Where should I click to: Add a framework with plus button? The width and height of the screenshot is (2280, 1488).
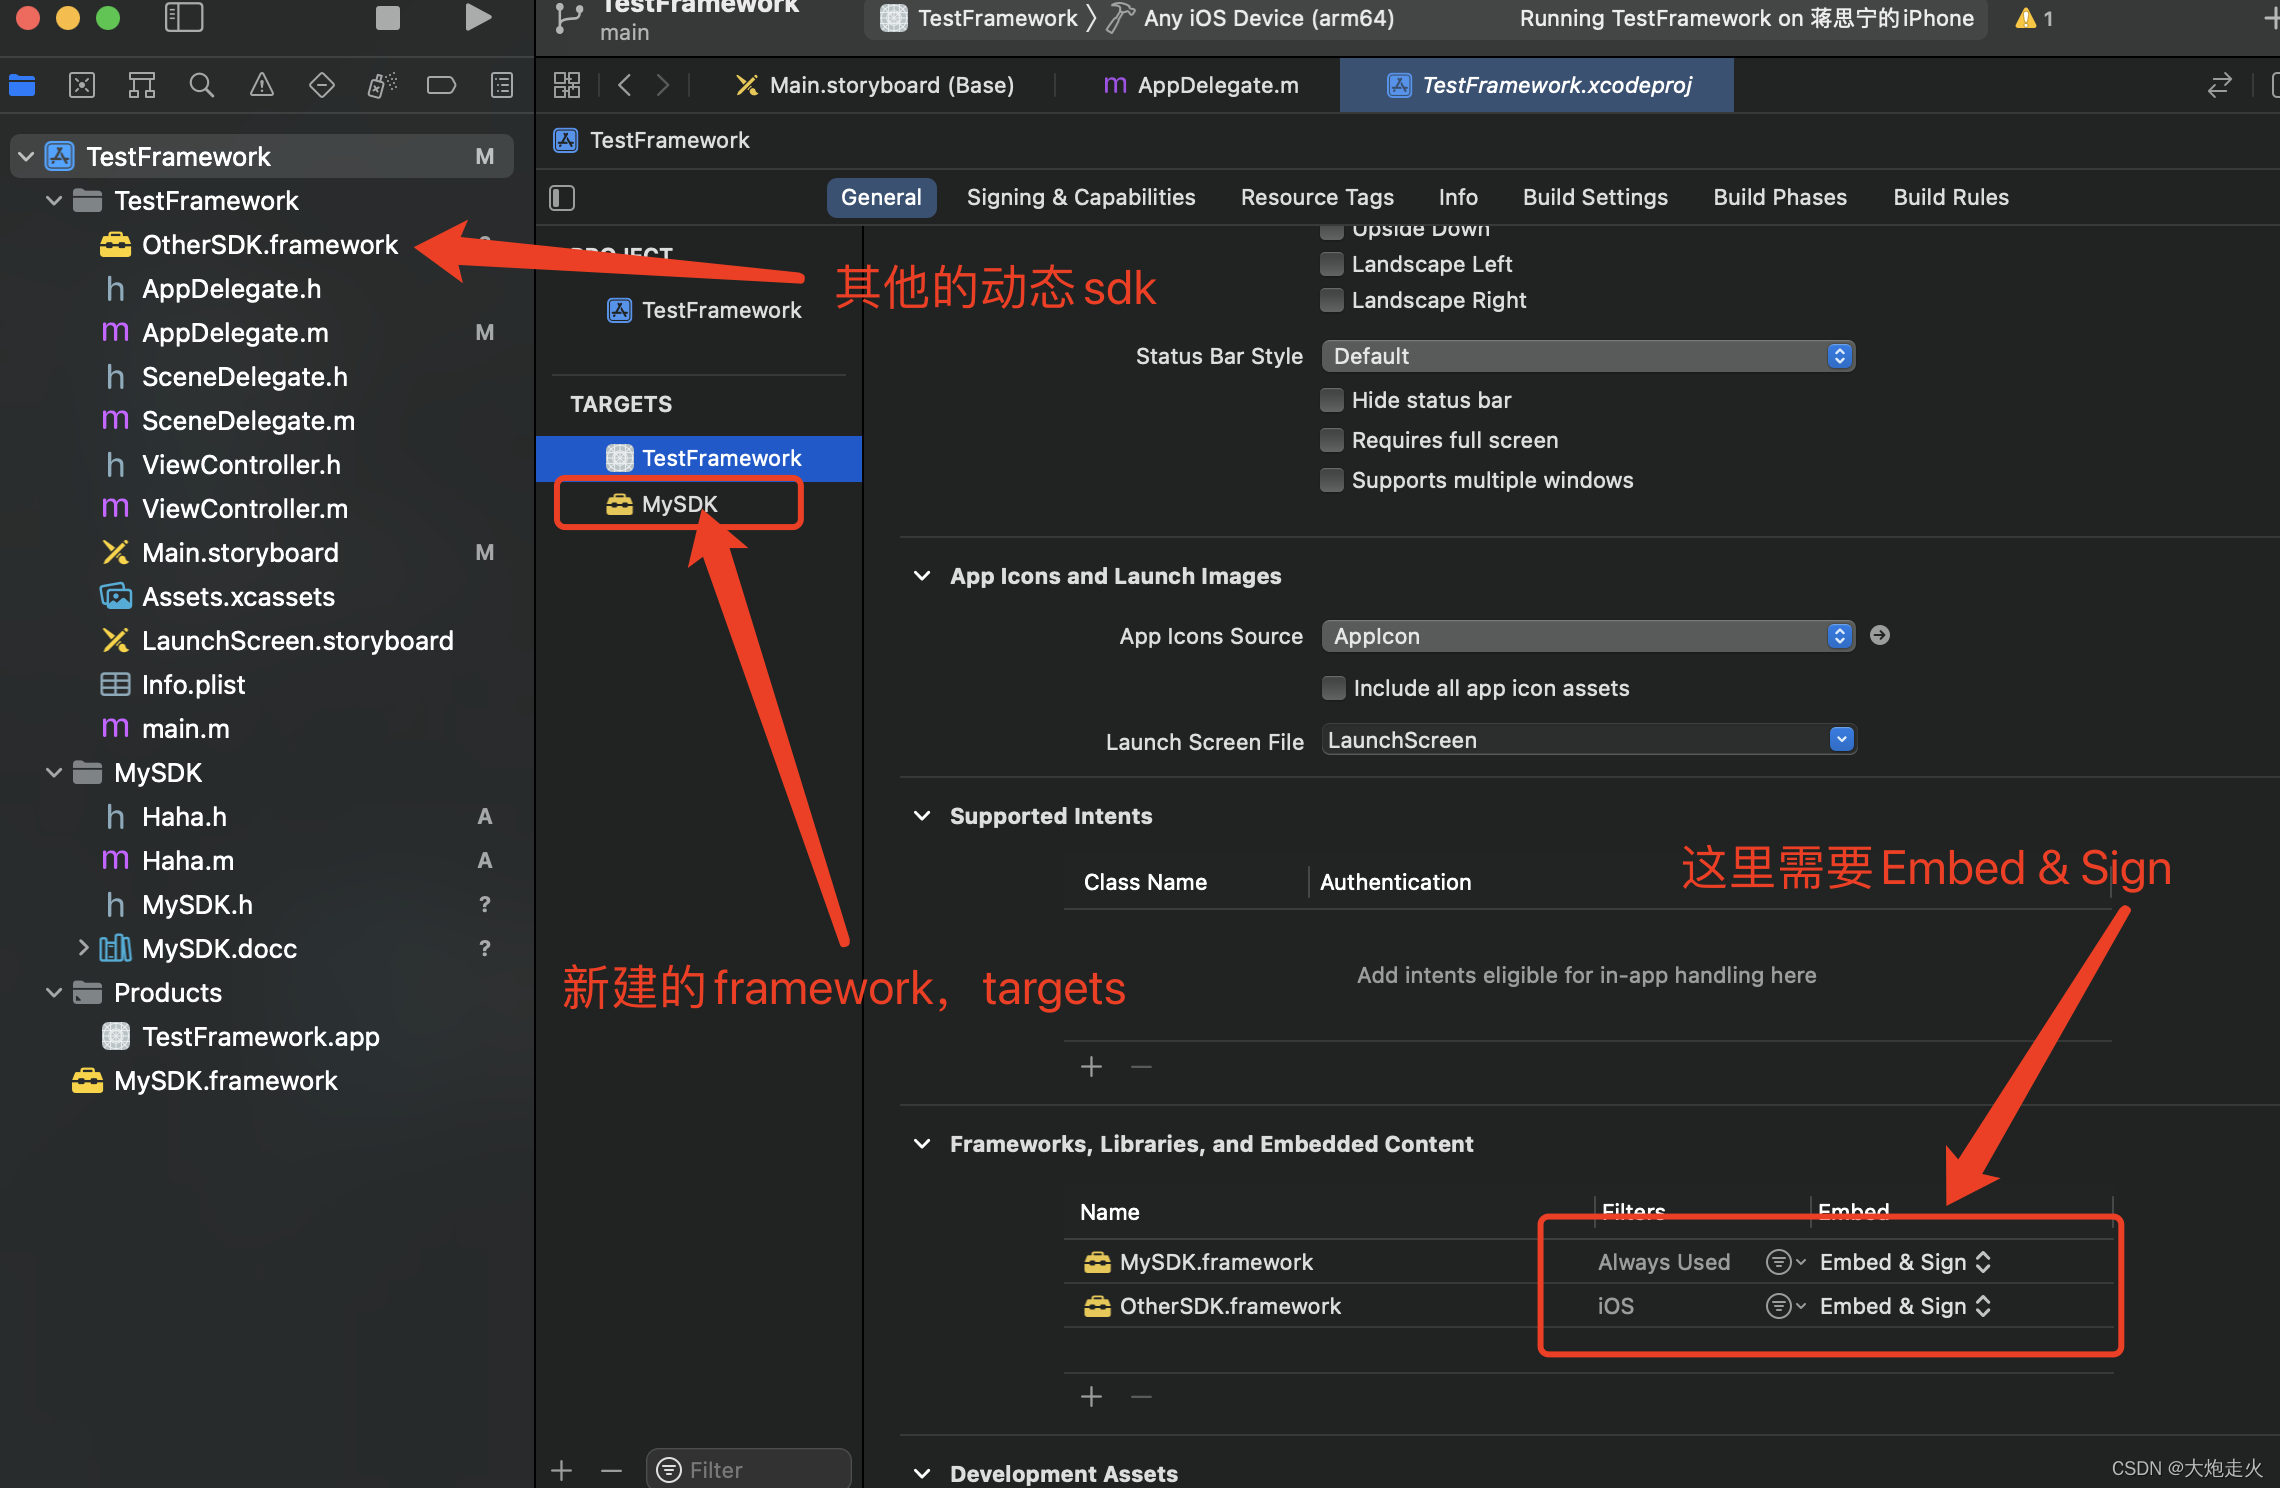[1091, 1396]
